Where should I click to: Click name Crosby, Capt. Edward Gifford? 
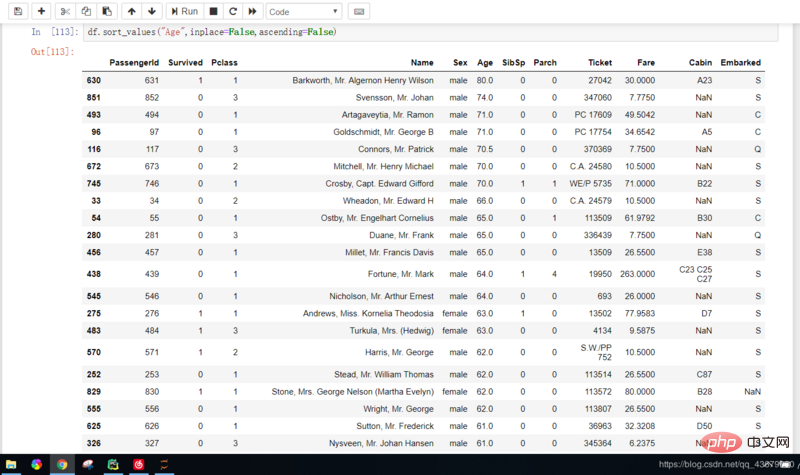click(x=380, y=183)
